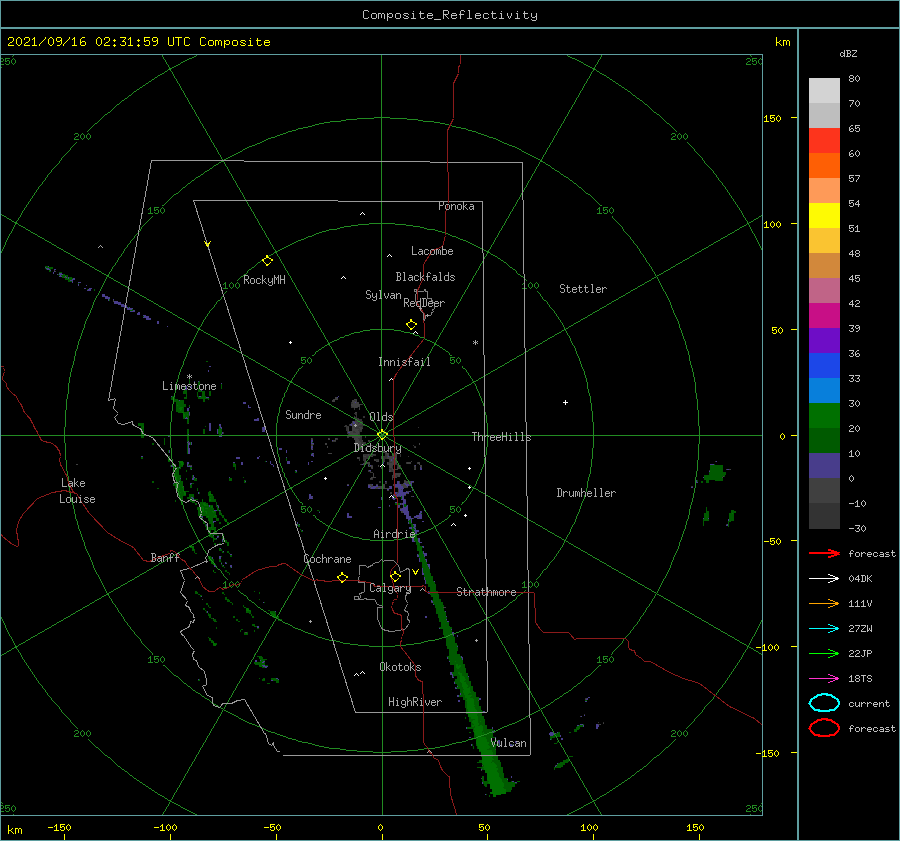Click the cyan current ellipse icon
Screen dimensions: 900x841
coord(824,703)
